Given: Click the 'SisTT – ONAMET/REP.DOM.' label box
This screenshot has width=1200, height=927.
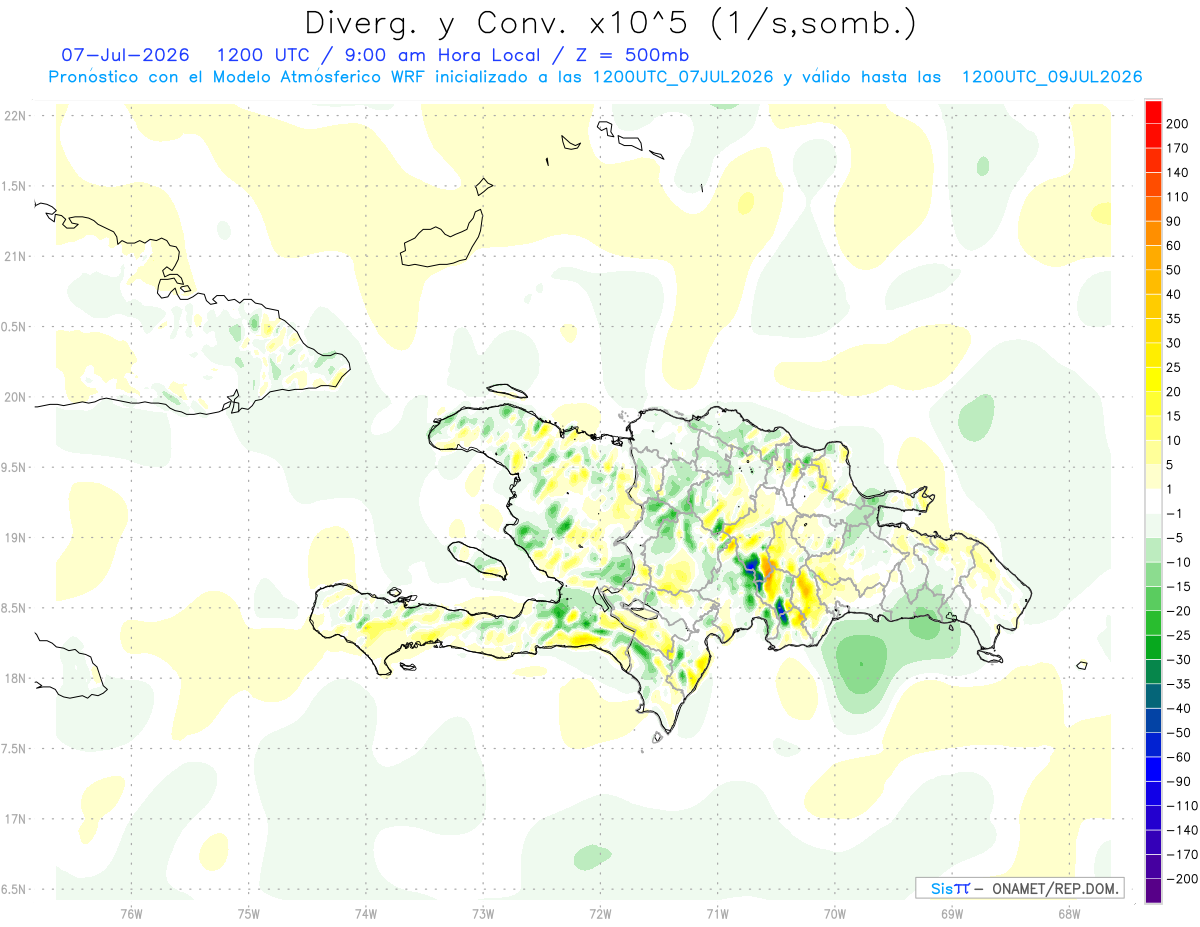Looking at the screenshot, I should pos(1019,888).
